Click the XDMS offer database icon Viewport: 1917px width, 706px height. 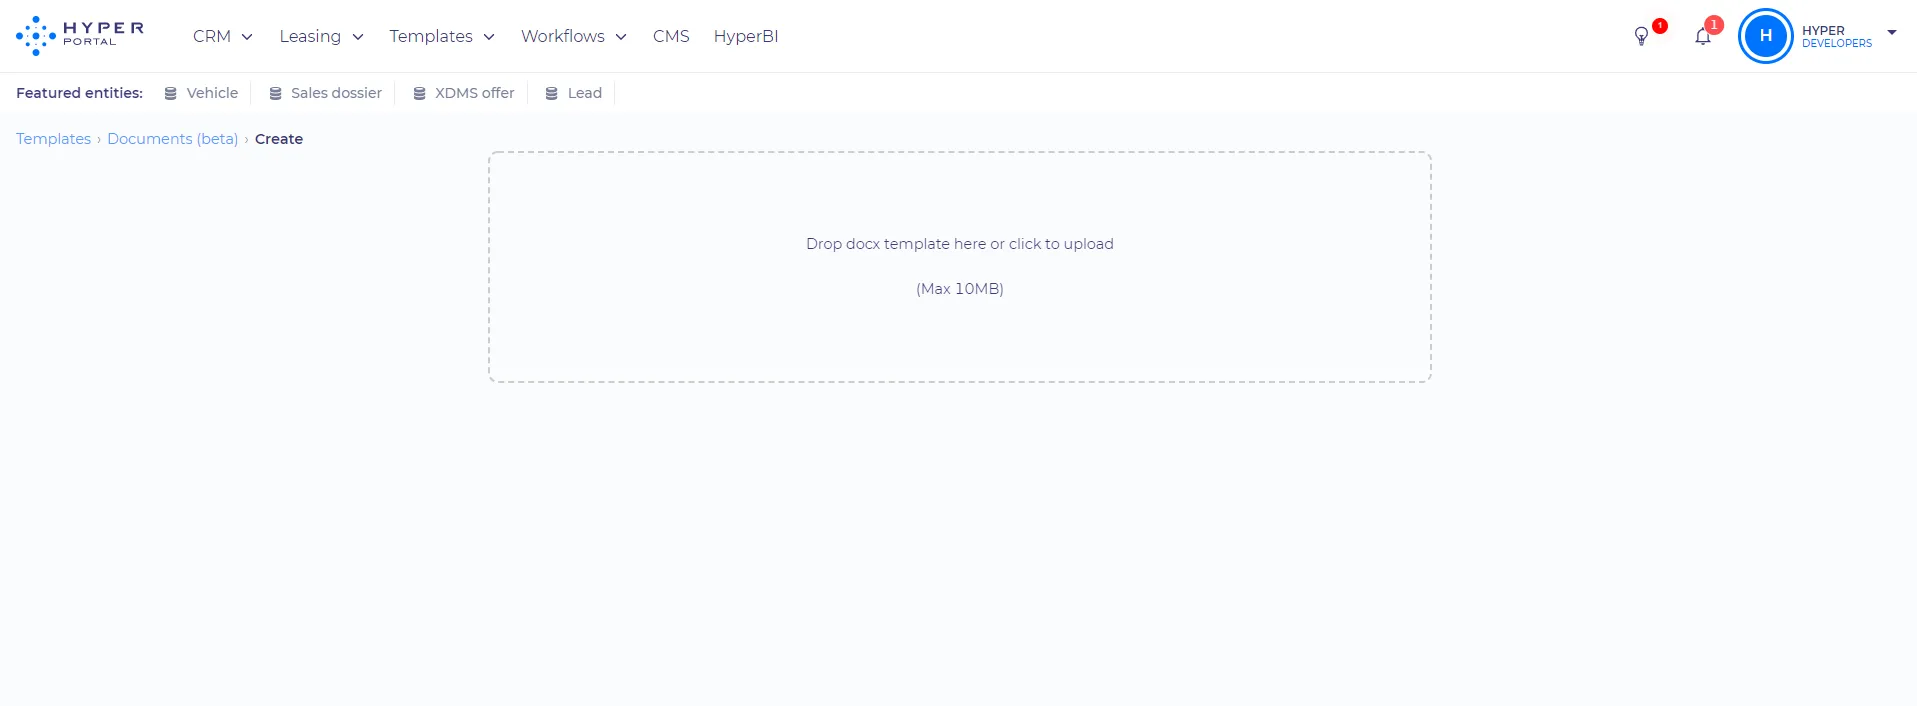pyautogui.click(x=419, y=94)
